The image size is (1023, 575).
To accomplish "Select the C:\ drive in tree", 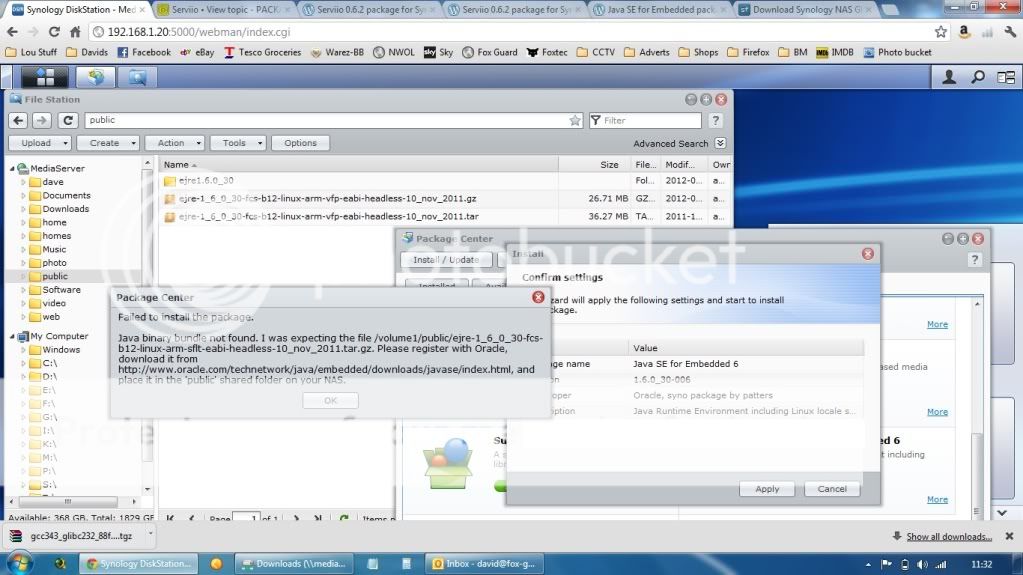I will tap(50, 363).
